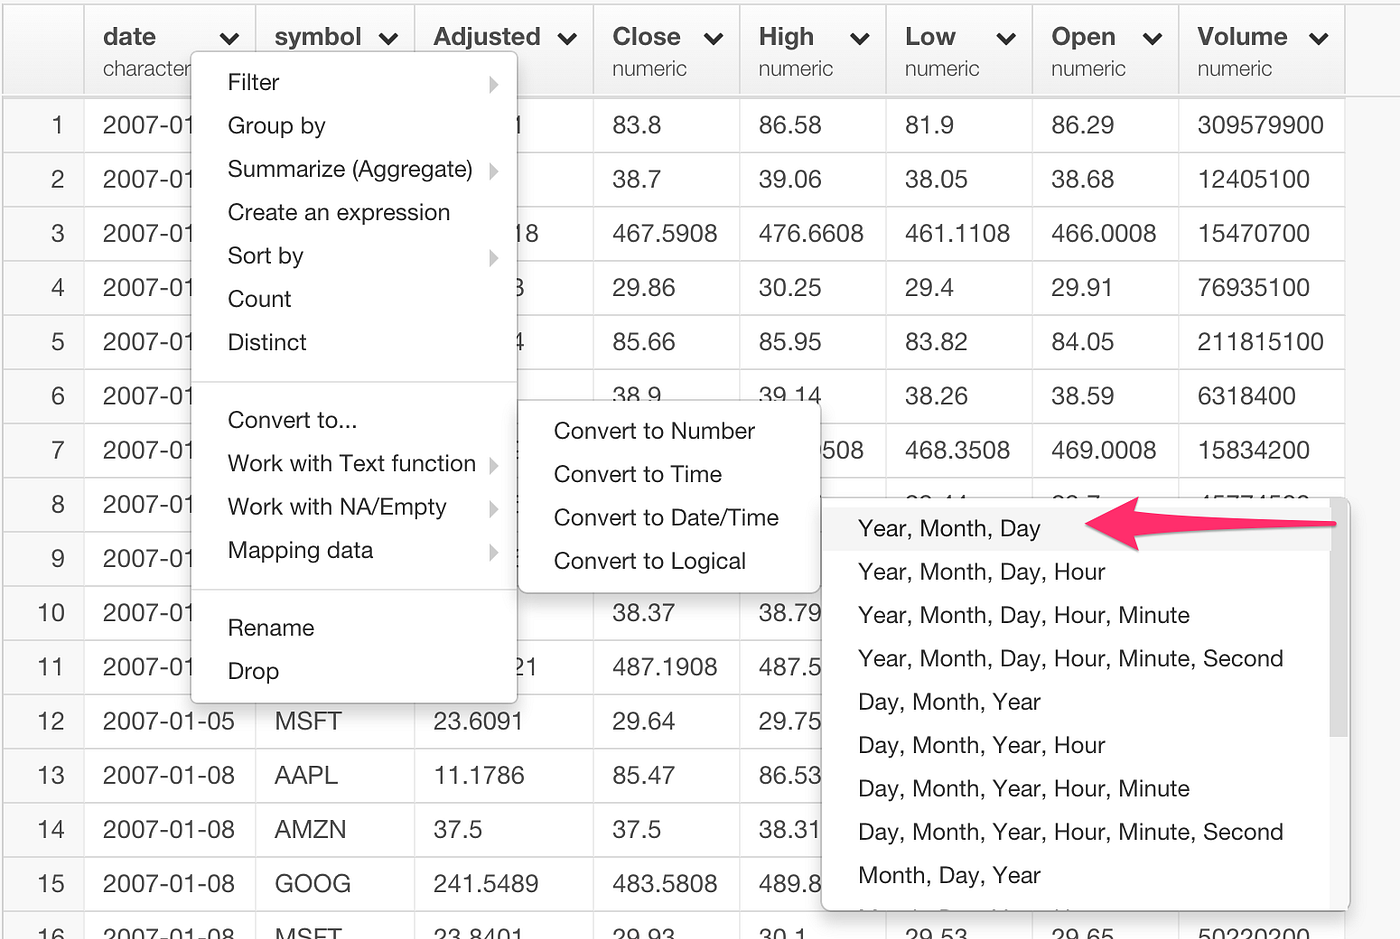Click Rename to rename the column
This screenshot has height=939, width=1400.
(271, 627)
